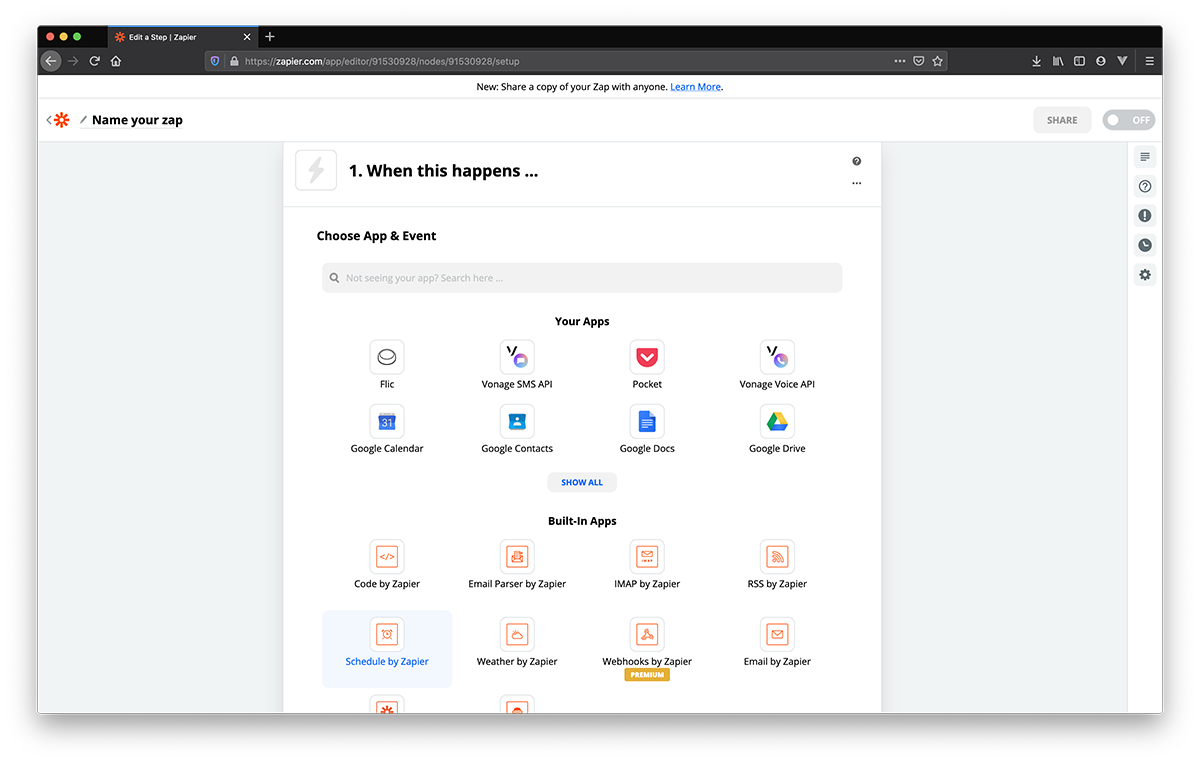
Task: Click the step help icon
Action: 857,161
